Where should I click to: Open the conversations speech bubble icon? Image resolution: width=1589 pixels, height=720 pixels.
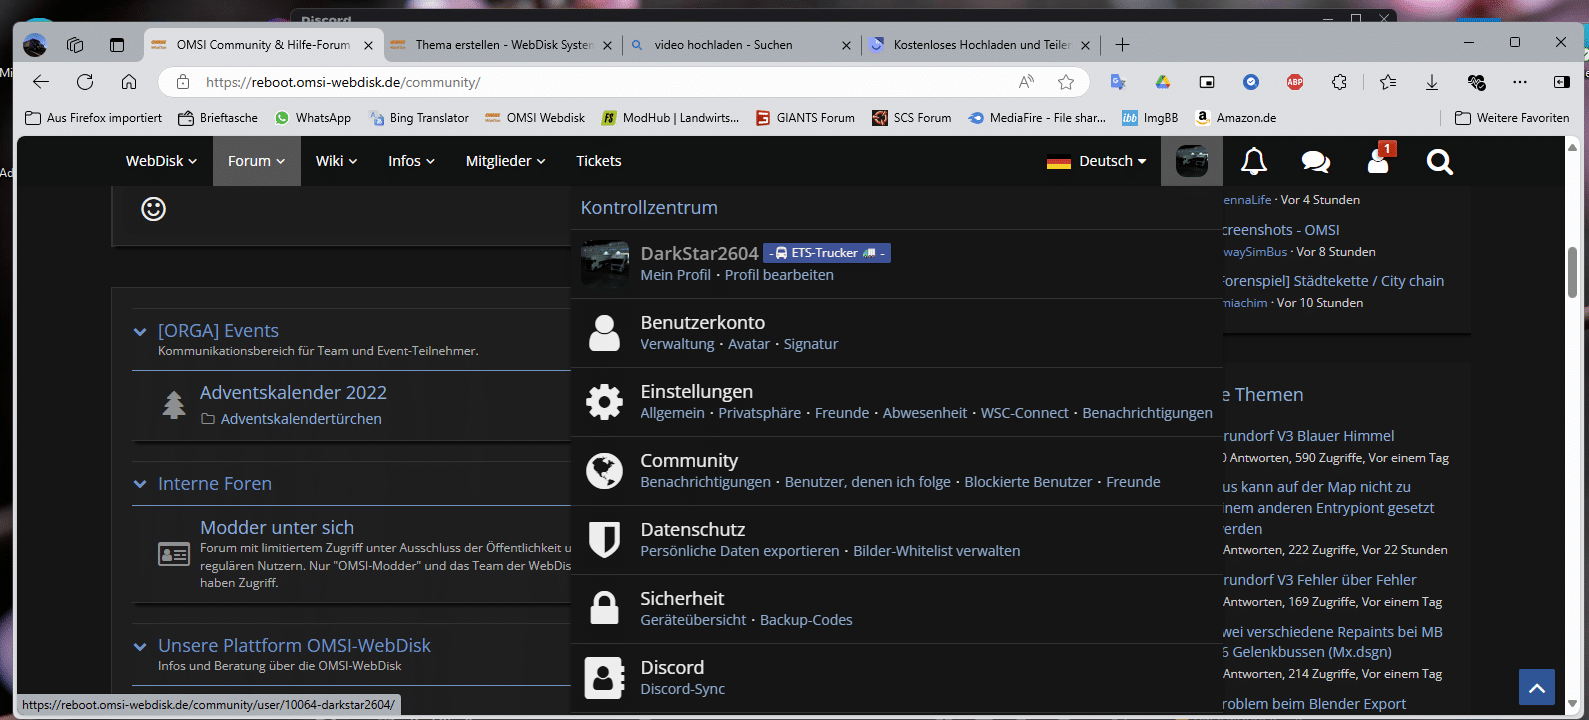coord(1315,161)
